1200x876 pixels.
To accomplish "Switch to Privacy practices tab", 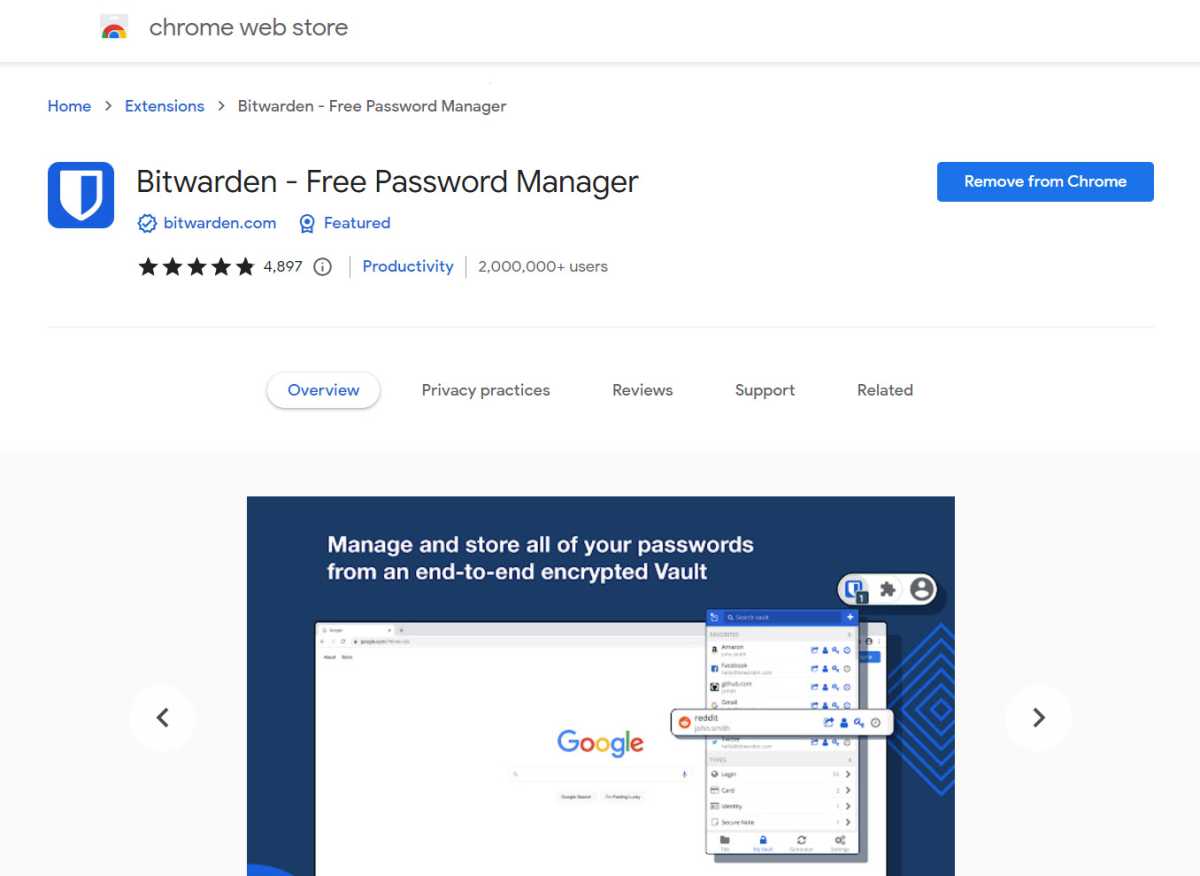I will coord(486,390).
